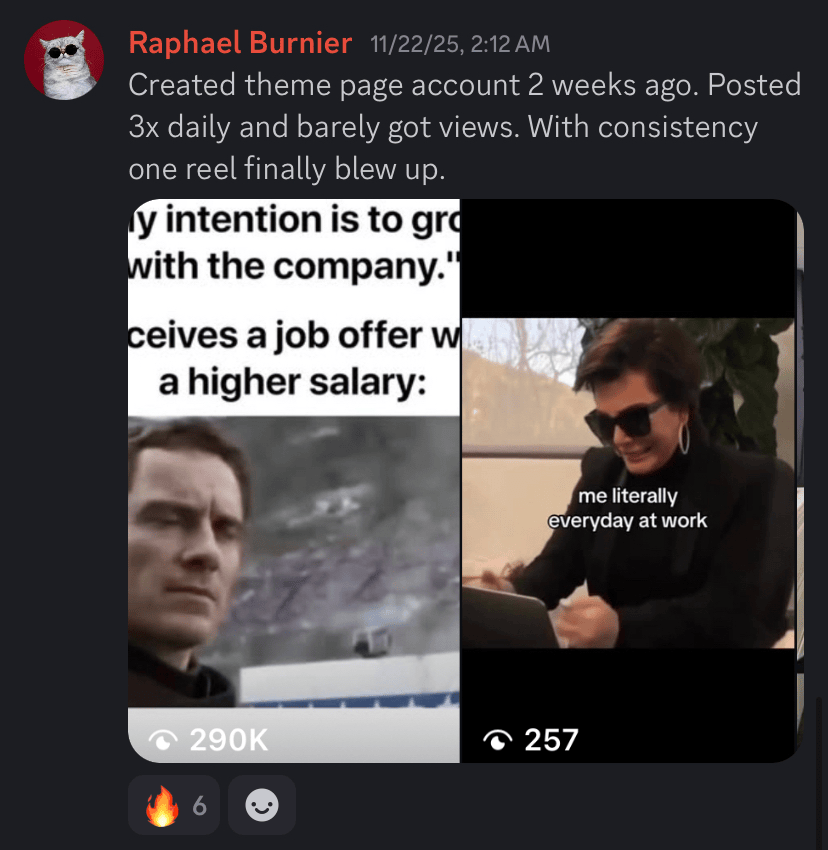The height and width of the screenshot is (850, 828).
Task: Click the 290K view count
Action: [x=229, y=740]
